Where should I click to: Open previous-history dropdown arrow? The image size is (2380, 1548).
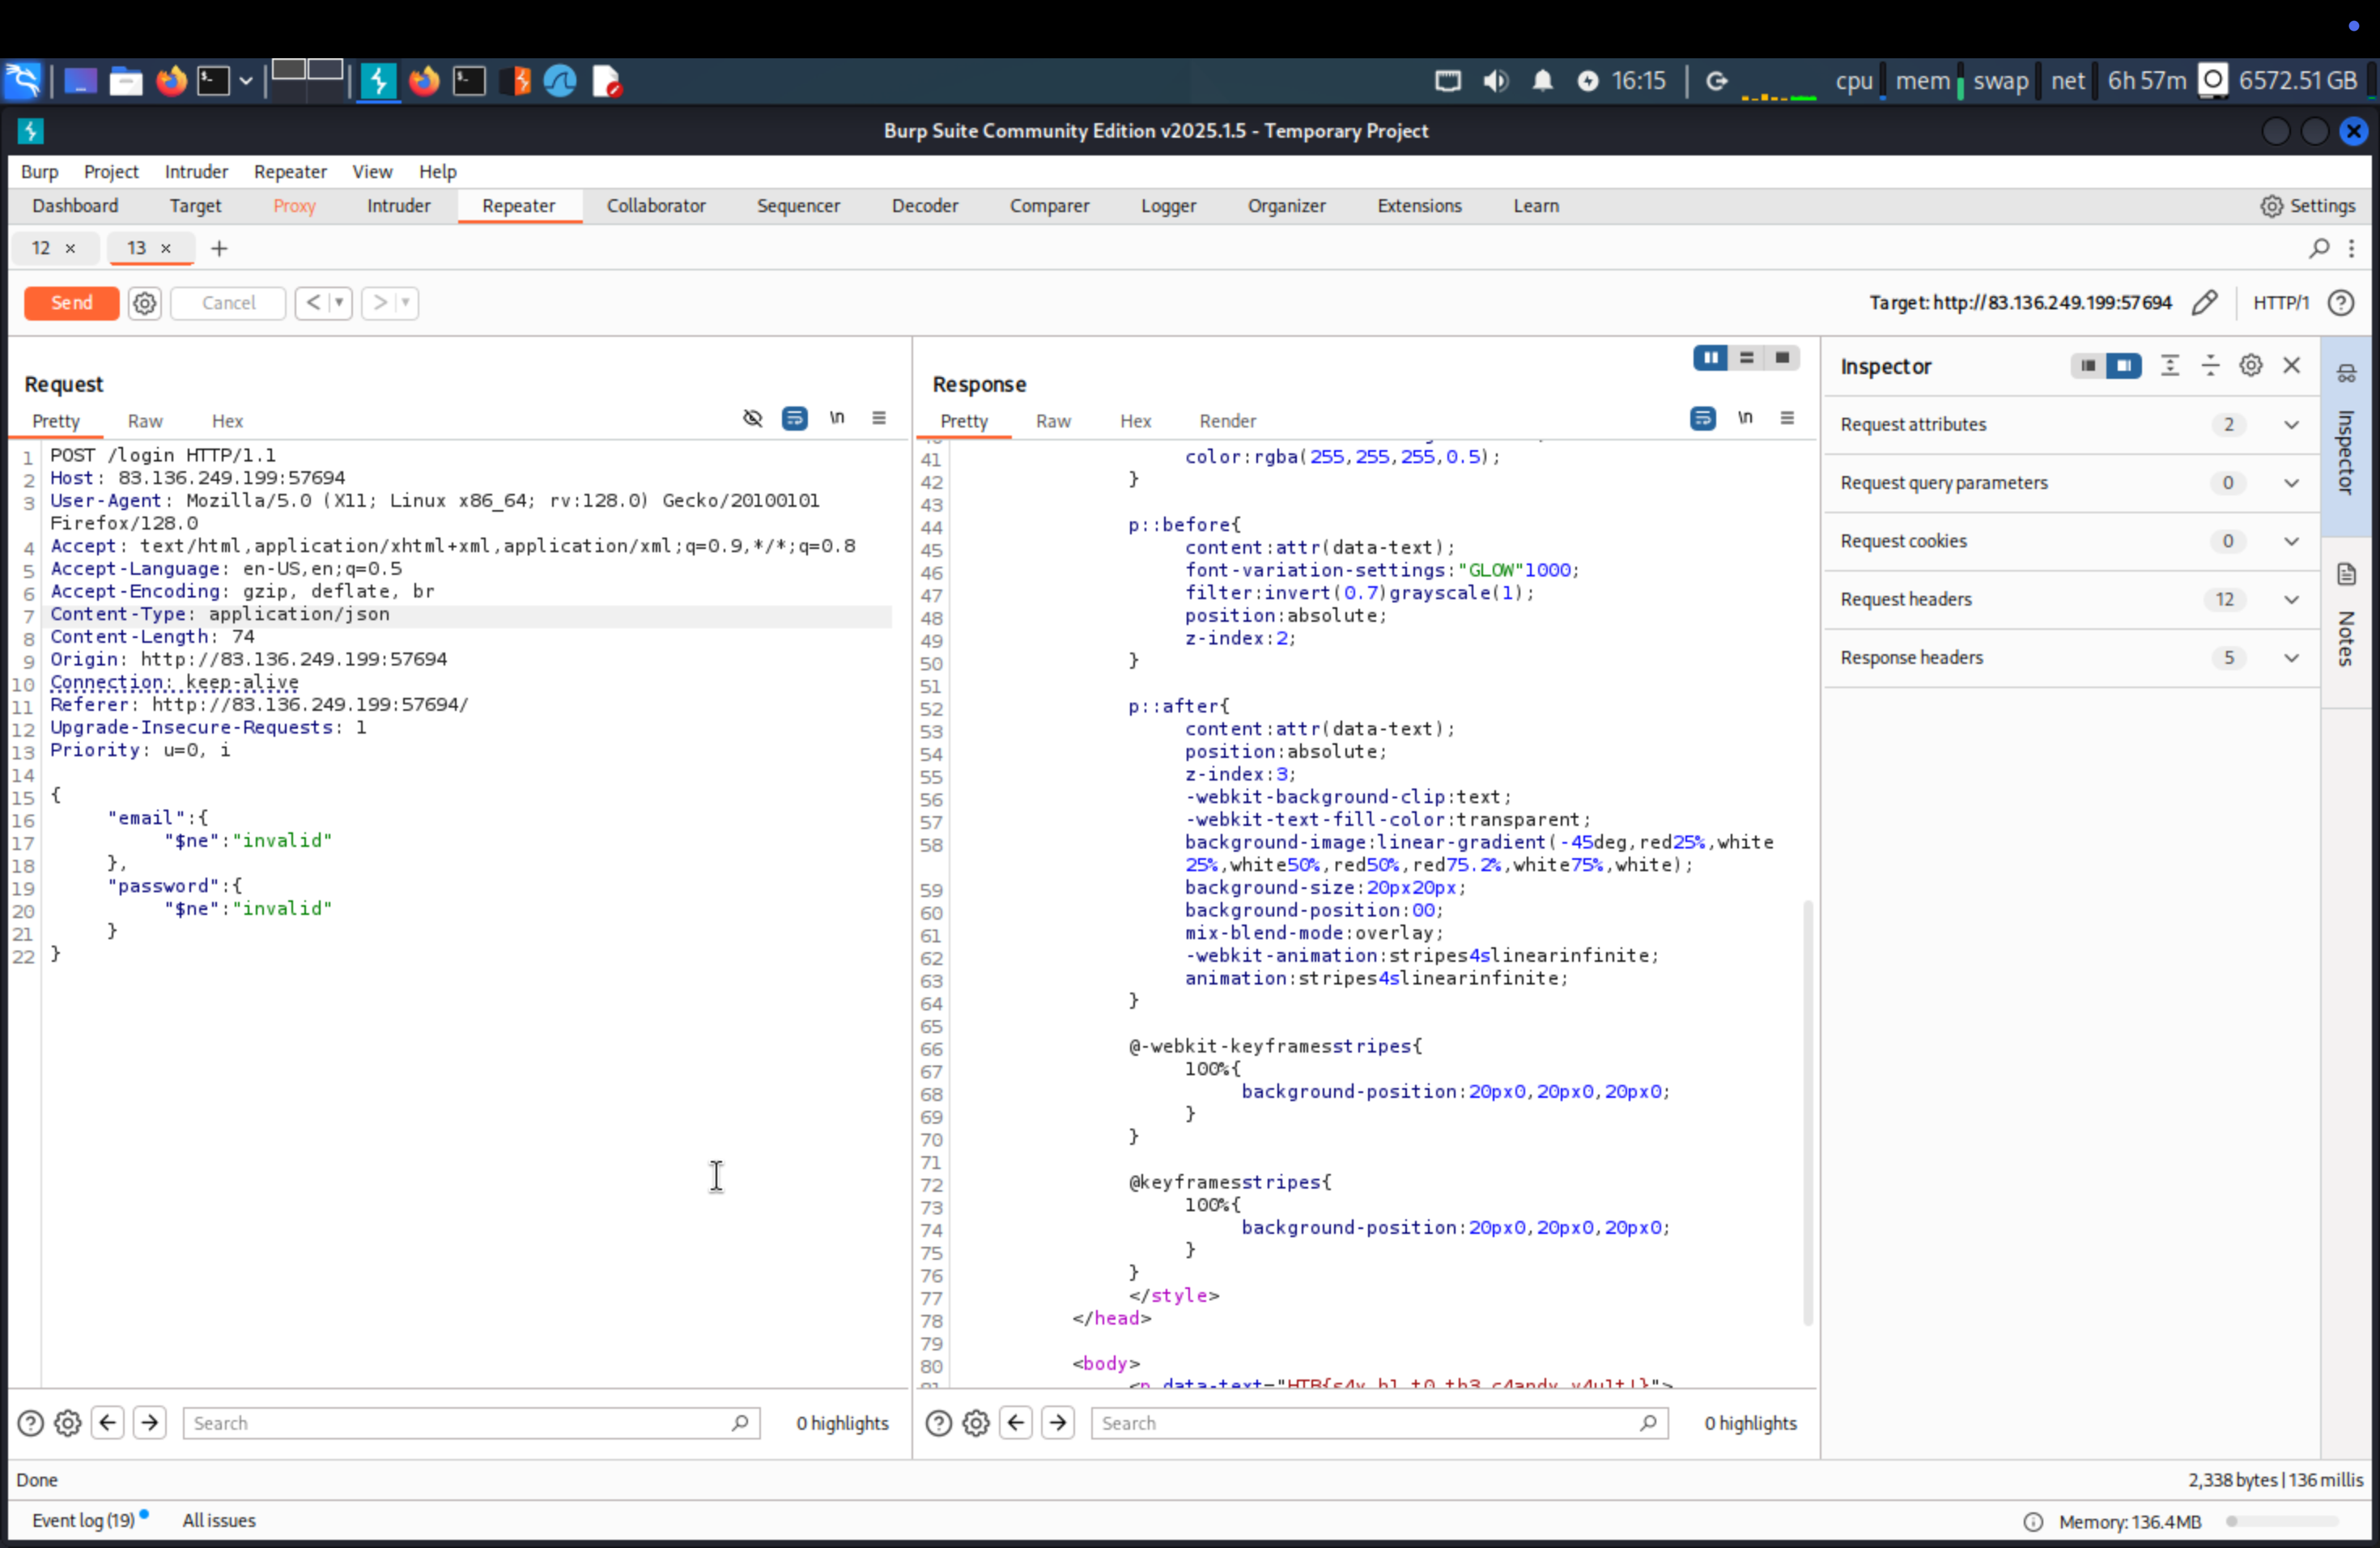pyautogui.click(x=339, y=302)
